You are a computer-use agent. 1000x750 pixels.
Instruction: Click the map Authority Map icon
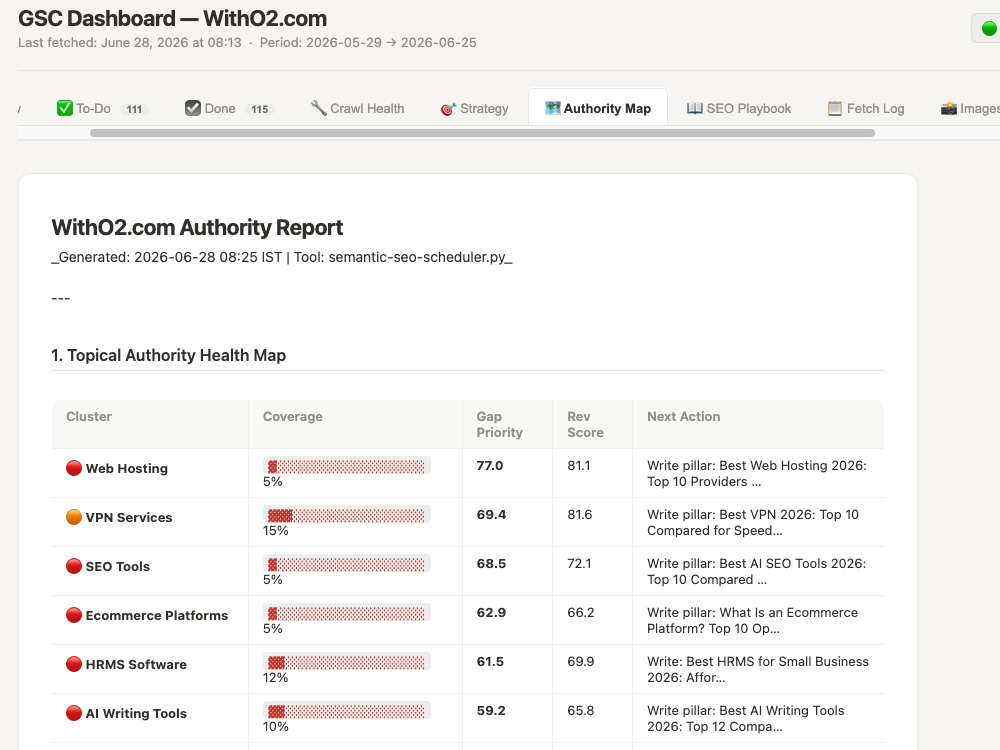point(552,108)
